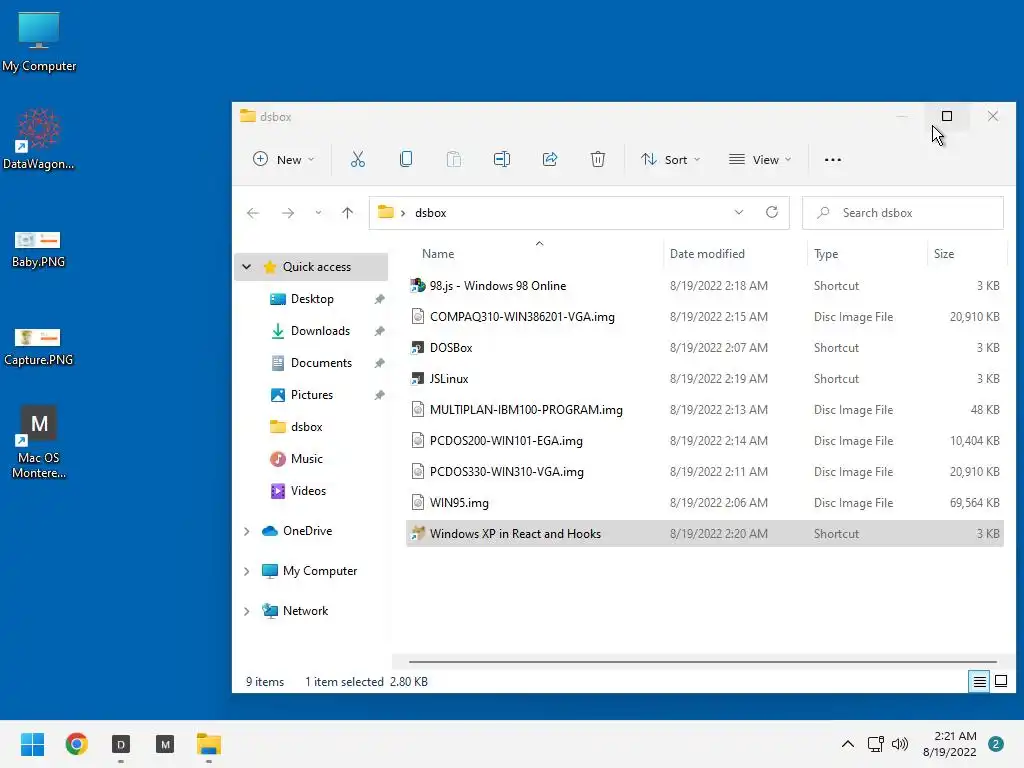
Task: Open recent locations dropdown arrow
Action: pos(318,213)
